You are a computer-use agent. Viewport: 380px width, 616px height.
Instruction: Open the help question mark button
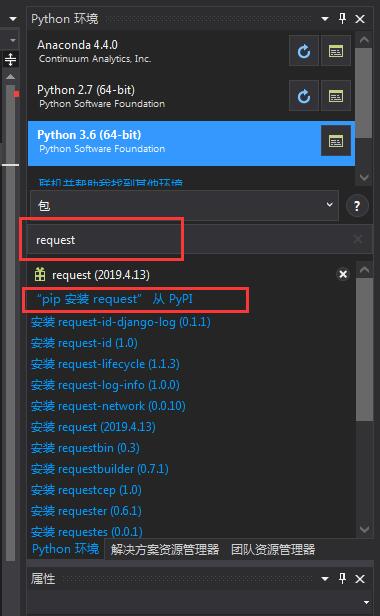coord(357,206)
